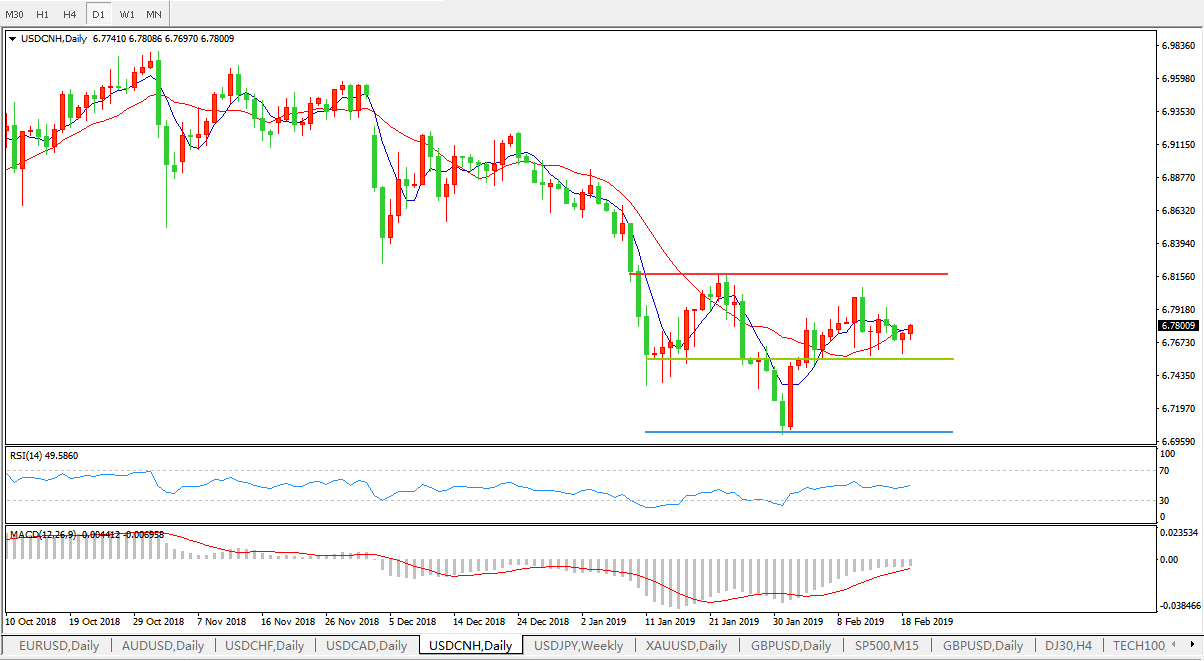
Task: Switch to the W1 weekly timeframe
Action: click(x=127, y=14)
